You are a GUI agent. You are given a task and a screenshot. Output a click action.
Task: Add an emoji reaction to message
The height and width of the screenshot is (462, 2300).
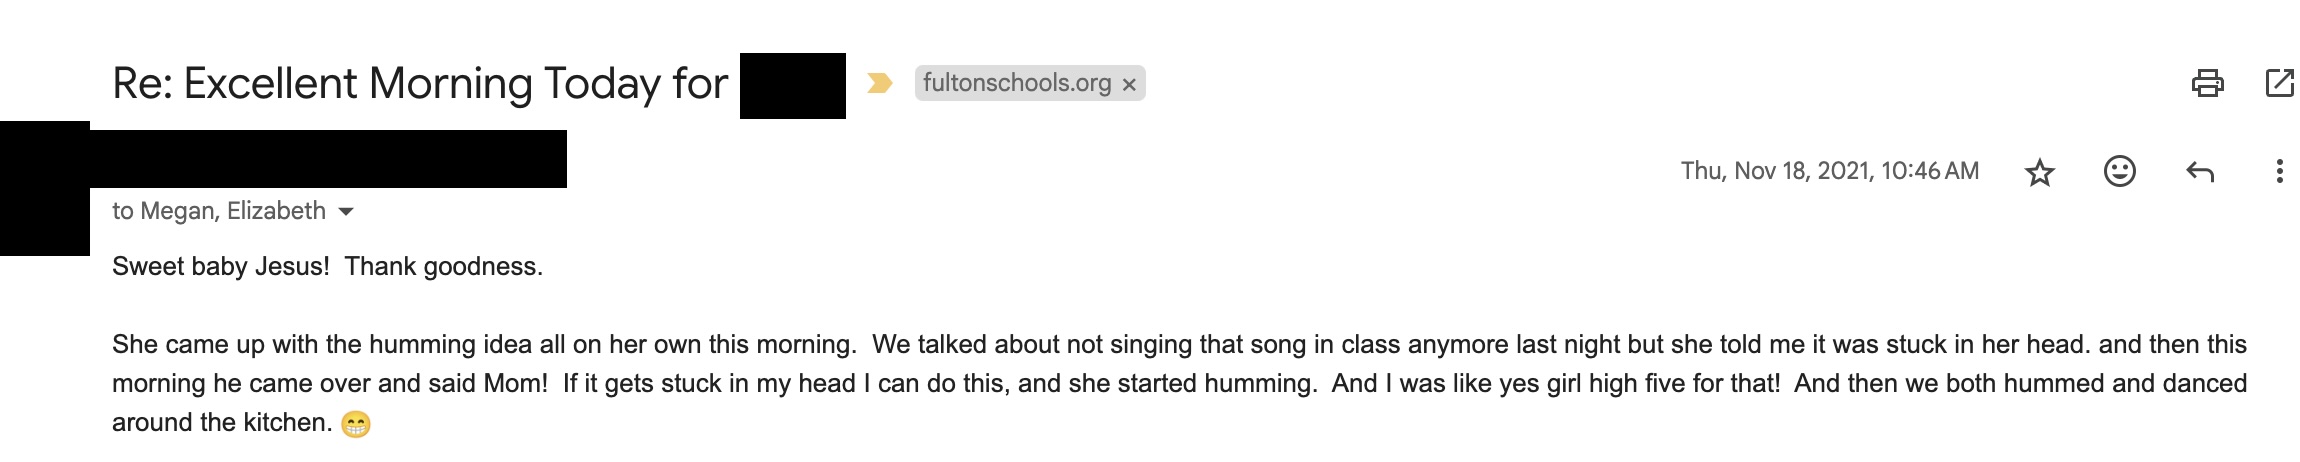tap(2119, 171)
